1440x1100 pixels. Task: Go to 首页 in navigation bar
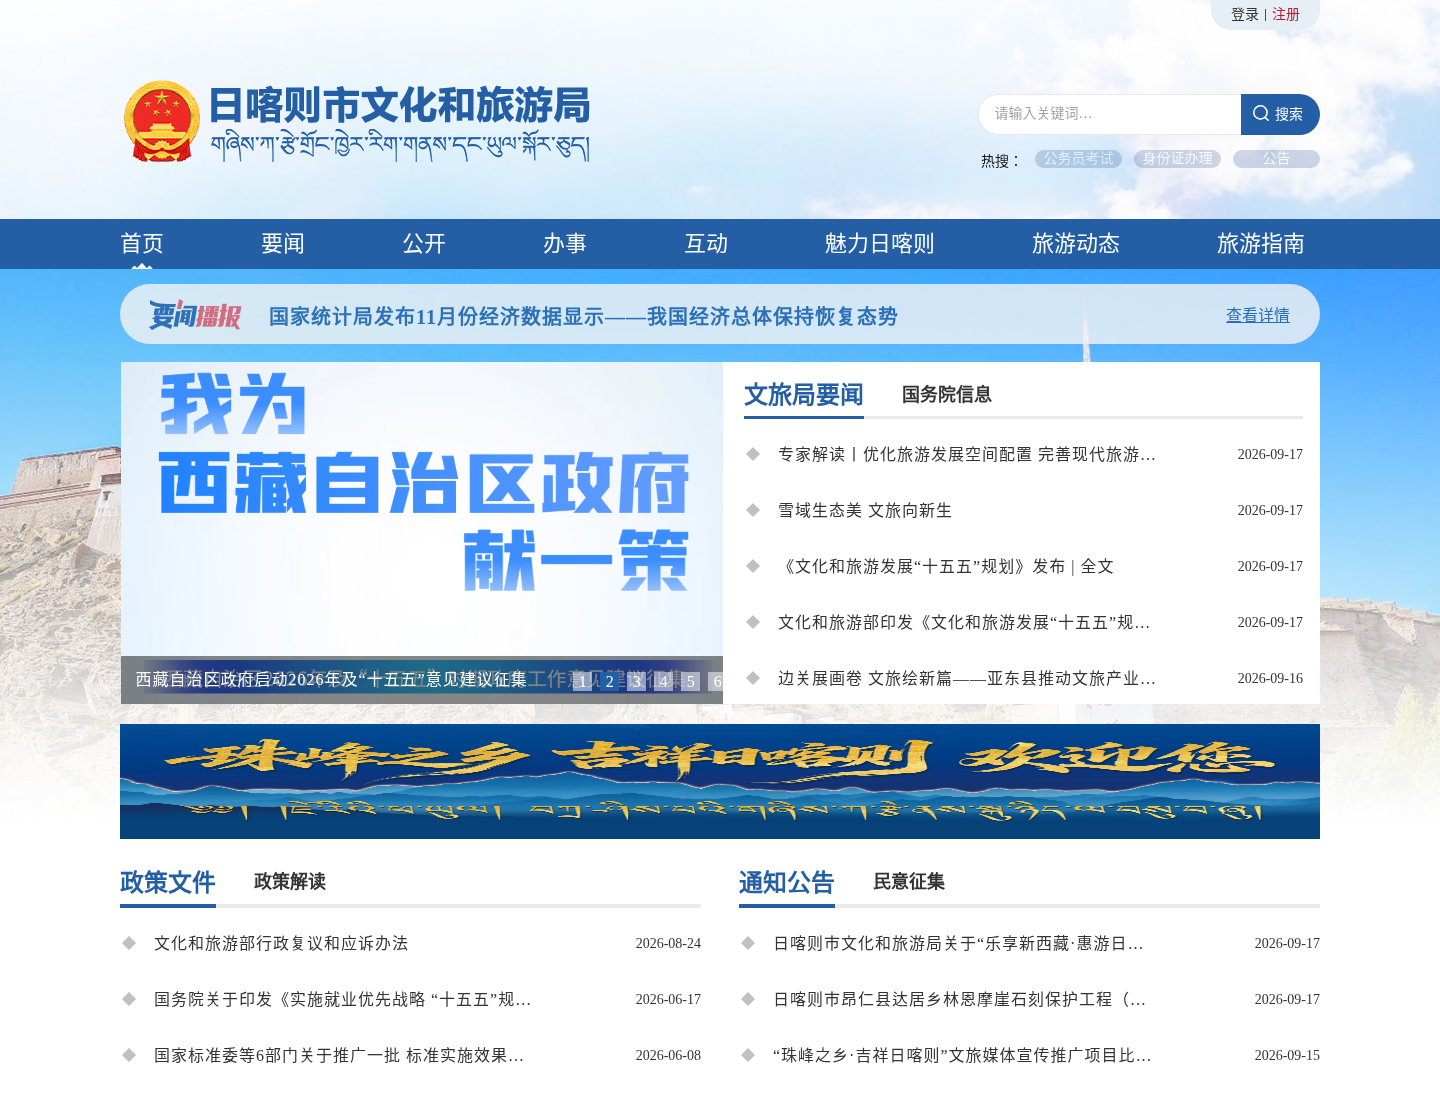(x=142, y=243)
